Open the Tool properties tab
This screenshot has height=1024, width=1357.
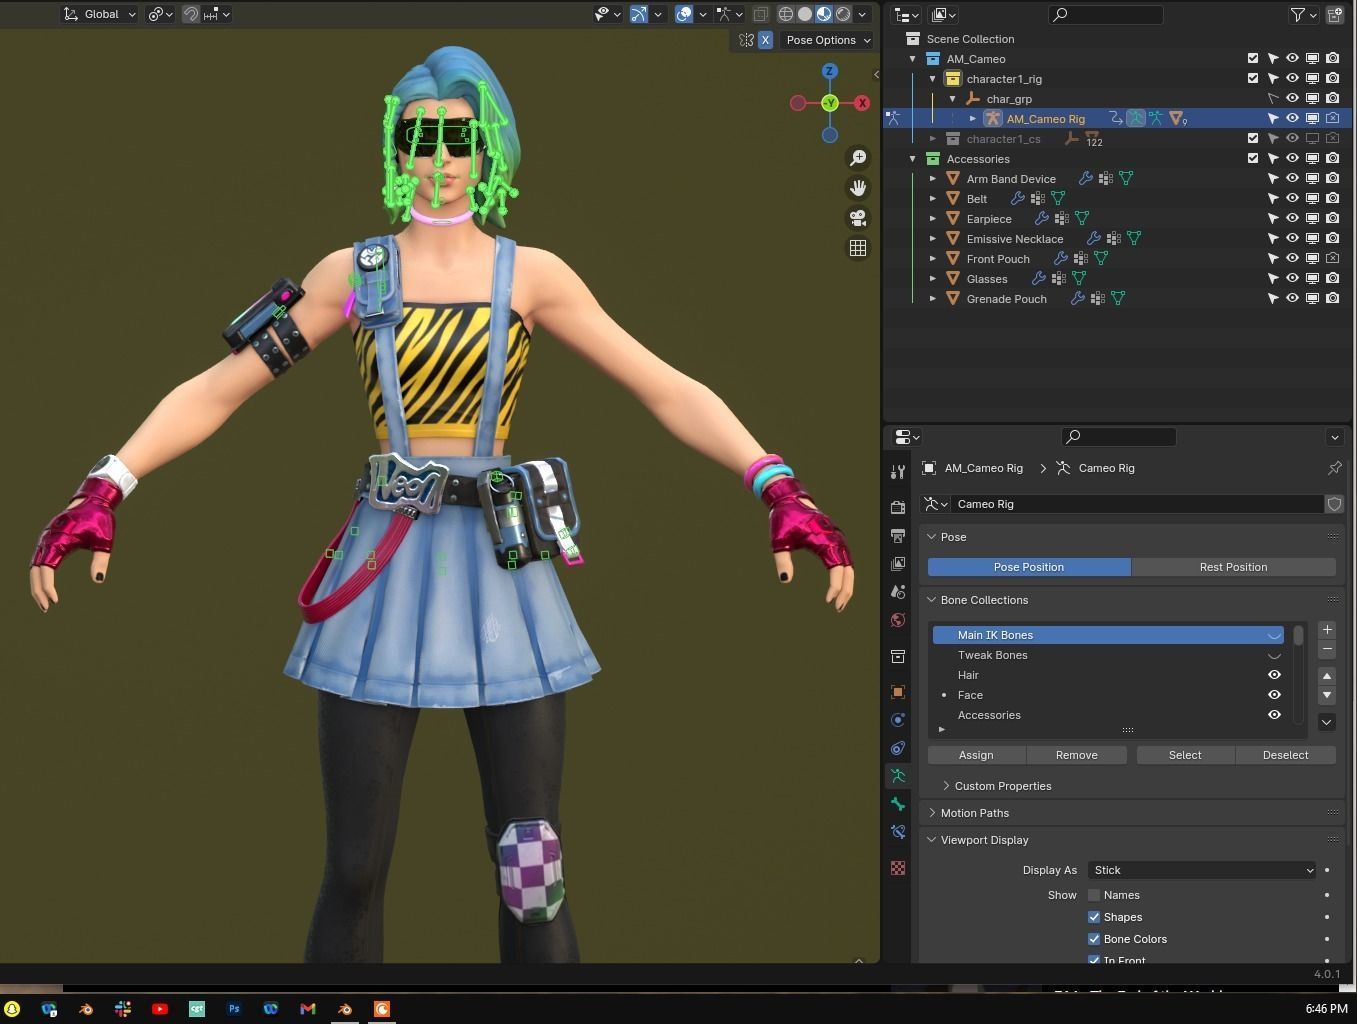point(898,471)
